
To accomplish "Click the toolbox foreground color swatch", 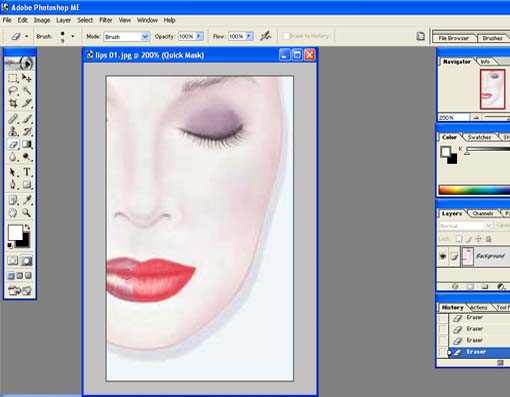I will click(15, 232).
